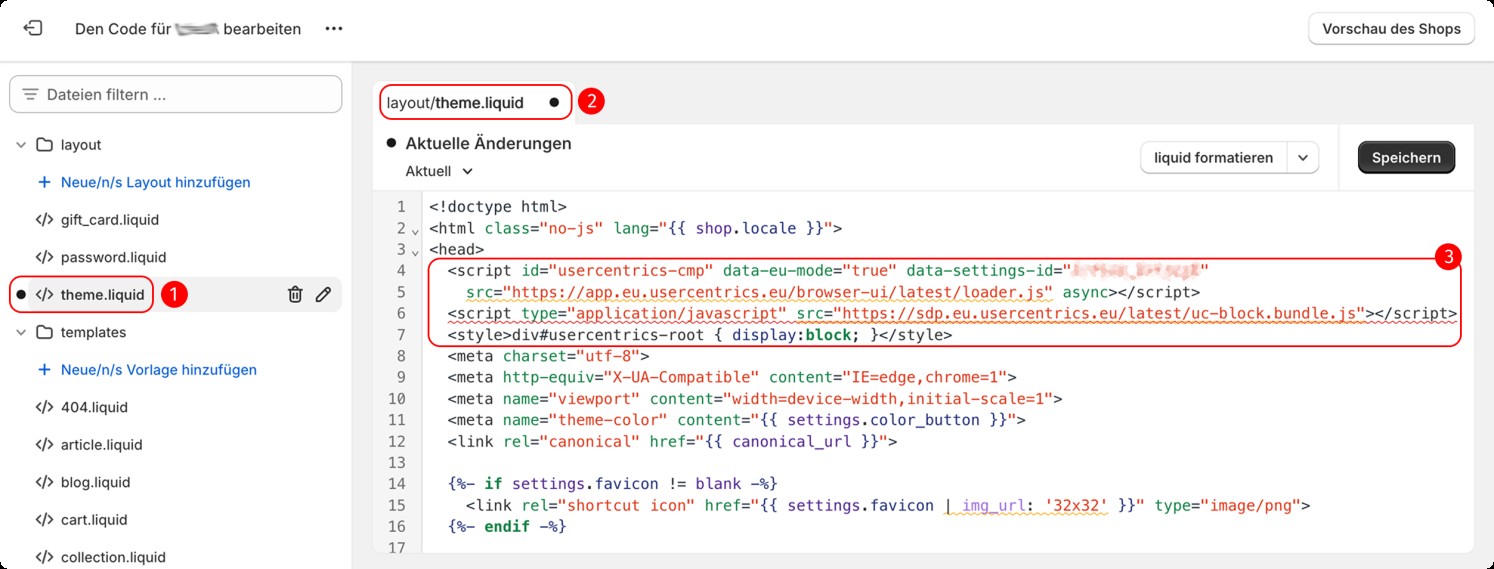The image size is (1494, 569).
Task: Click Vorschau des Shops button
Action: 1391,28
